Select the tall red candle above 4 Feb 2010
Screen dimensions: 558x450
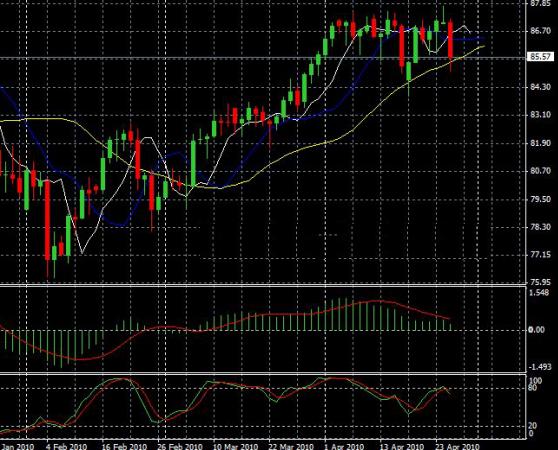(47, 221)
